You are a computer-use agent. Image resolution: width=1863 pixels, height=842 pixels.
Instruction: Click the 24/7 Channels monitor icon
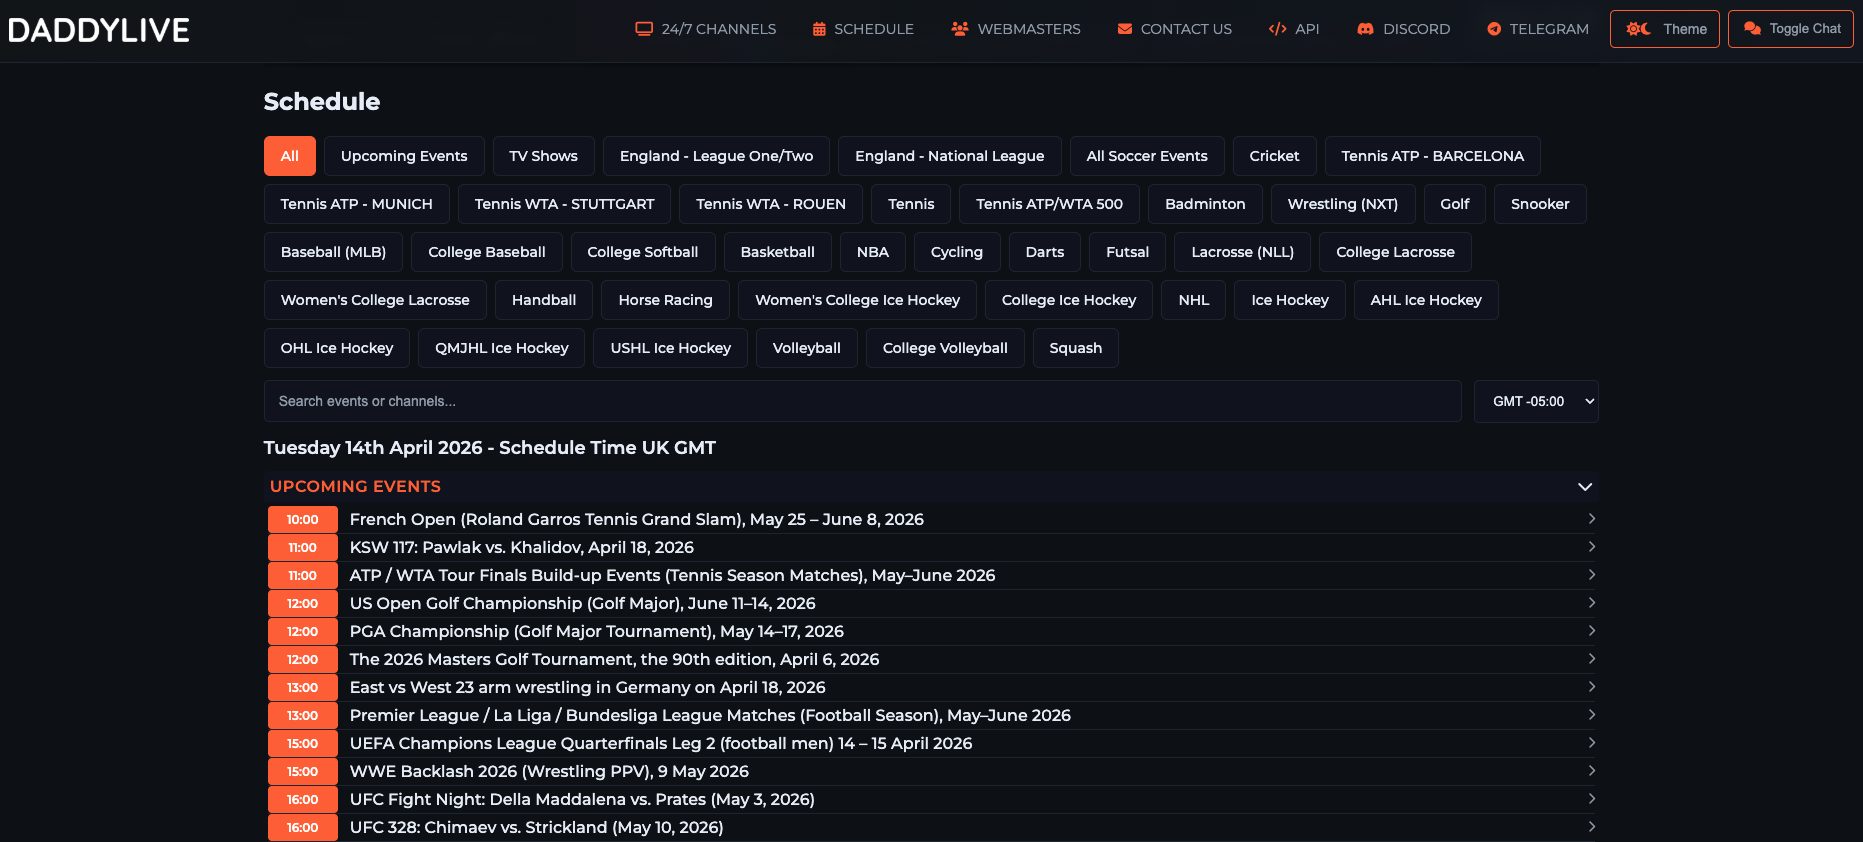click(x=644, y=29)
